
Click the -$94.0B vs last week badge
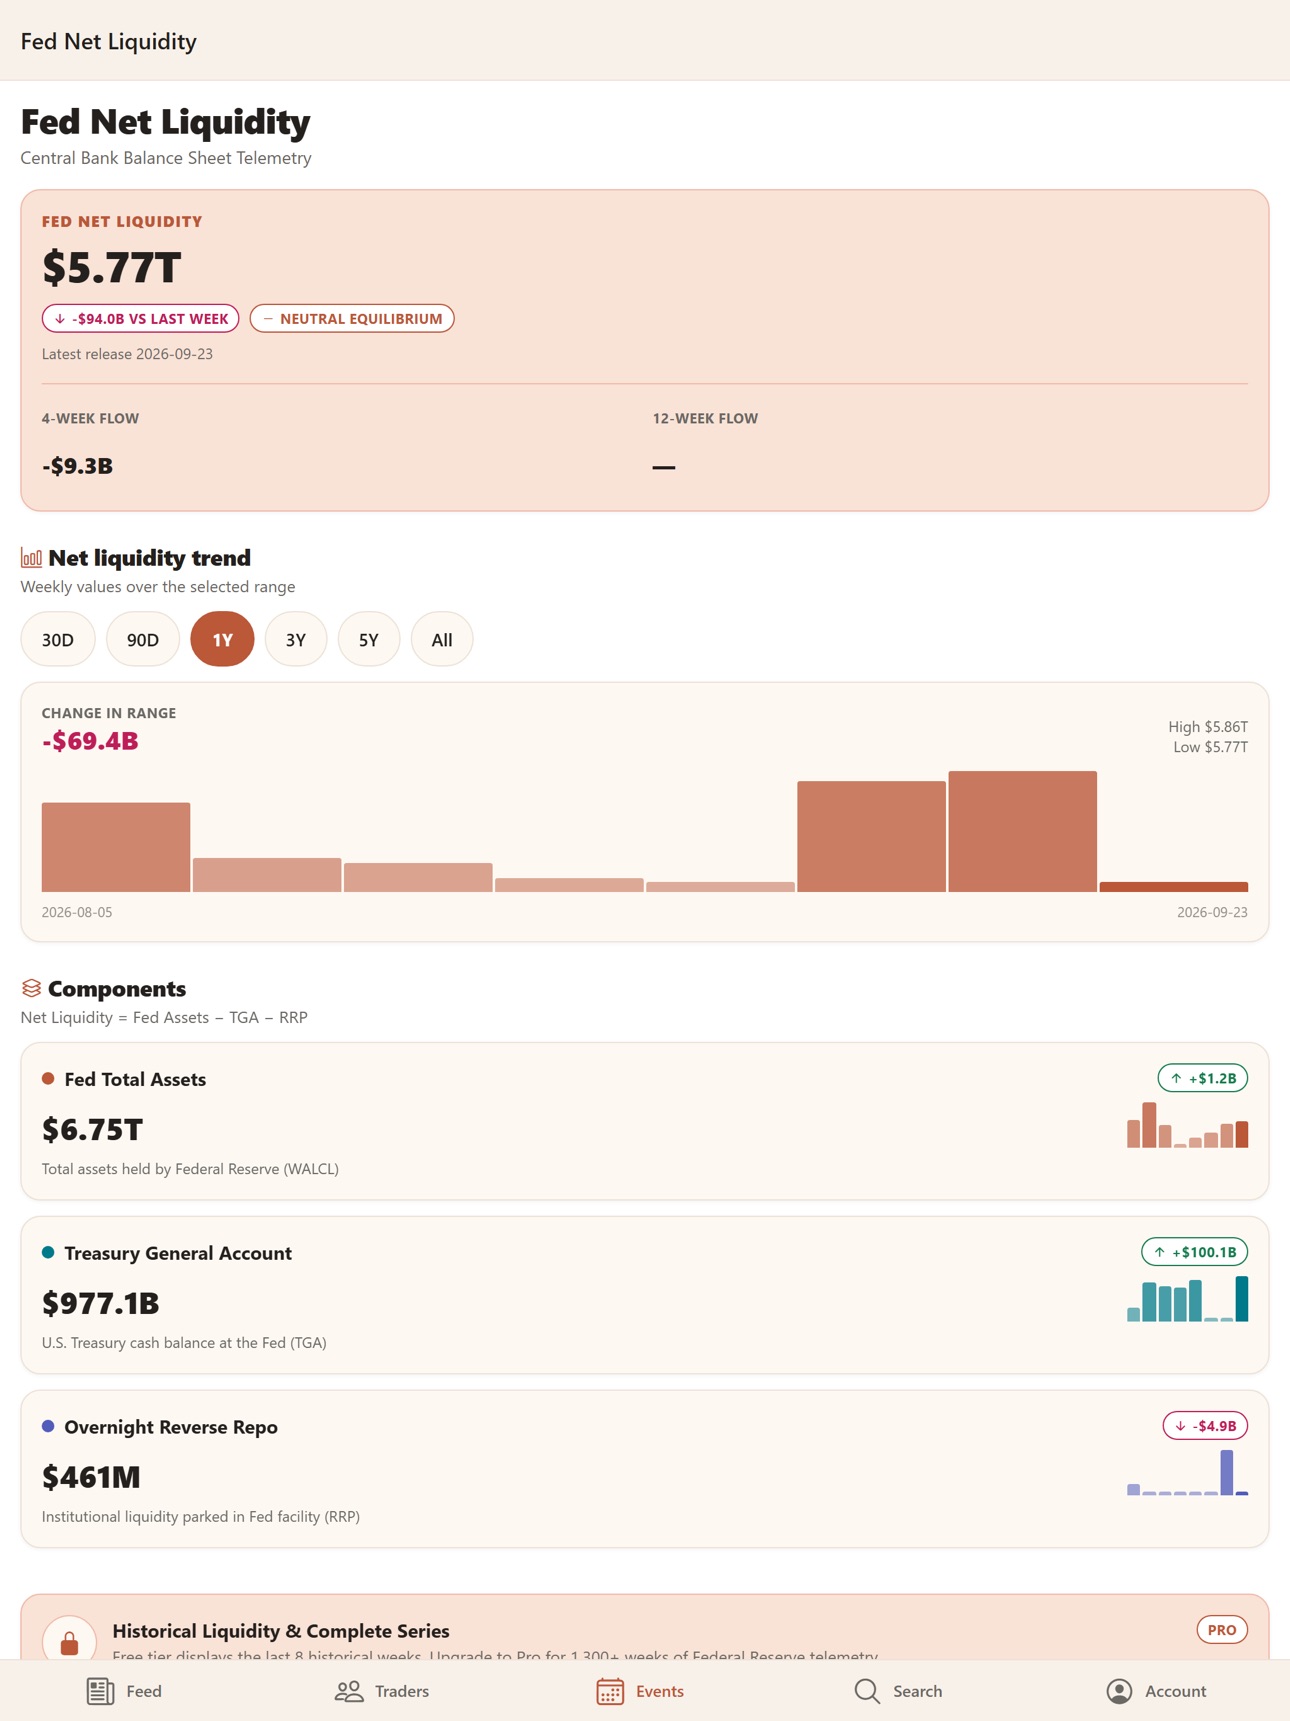coord(141,319)
